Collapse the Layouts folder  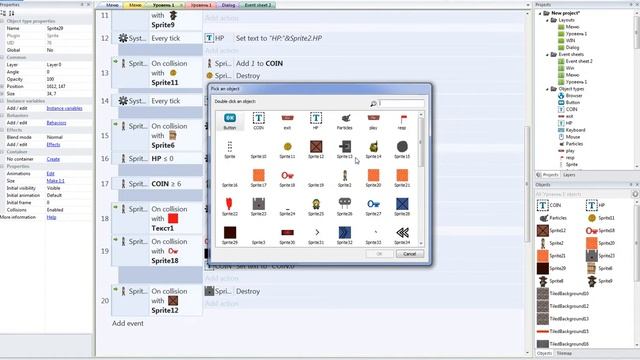pos(547,20)
